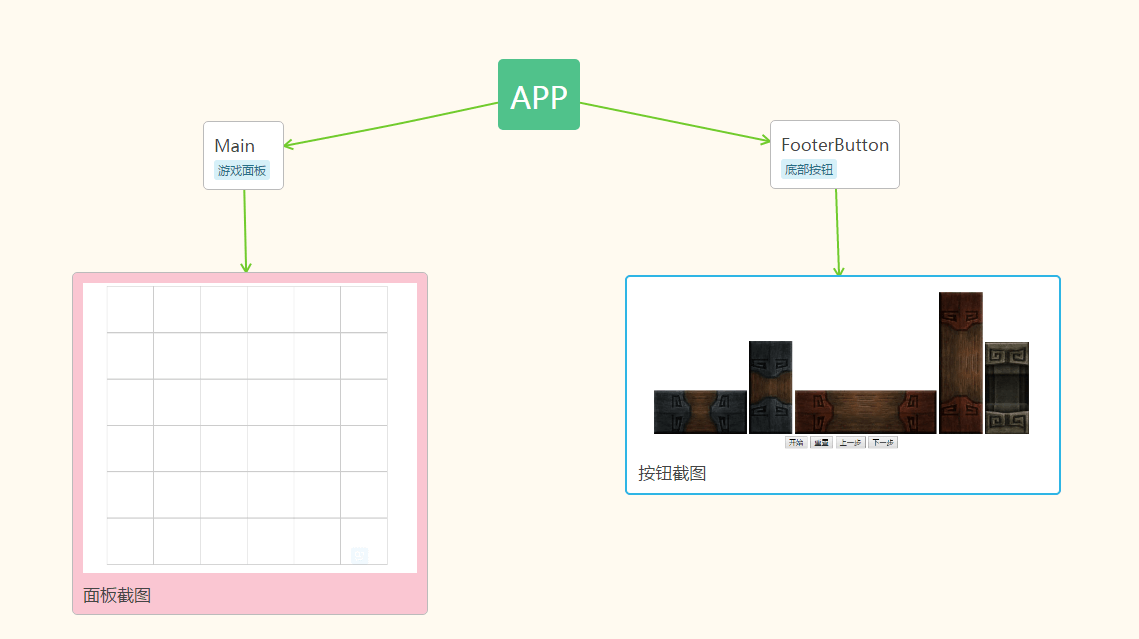Viewport: 1139px width, 639px height.
Task: Click the faint blue icon in grid corner
Action: pos(360,555)
